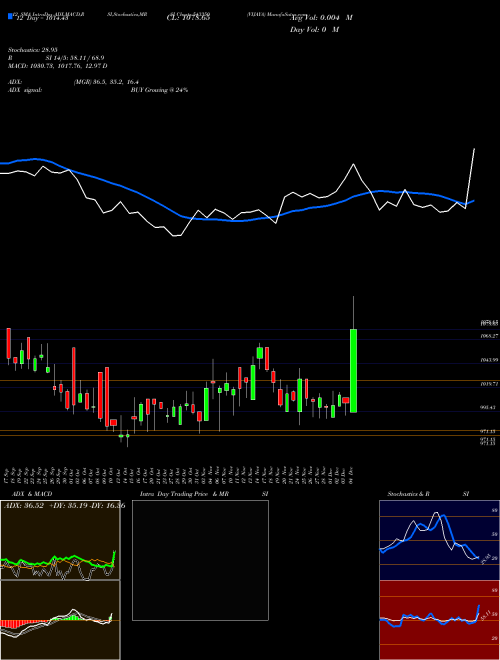
Task: Select the 'ADX signal:' label
Action: click(24, 90)
